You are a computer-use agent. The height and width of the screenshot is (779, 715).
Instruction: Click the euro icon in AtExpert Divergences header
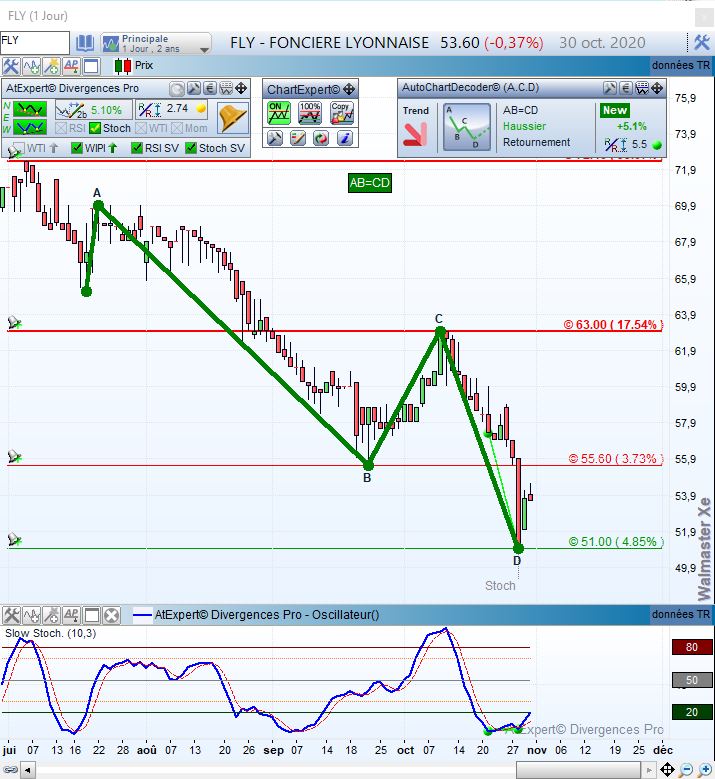point(210,88)
